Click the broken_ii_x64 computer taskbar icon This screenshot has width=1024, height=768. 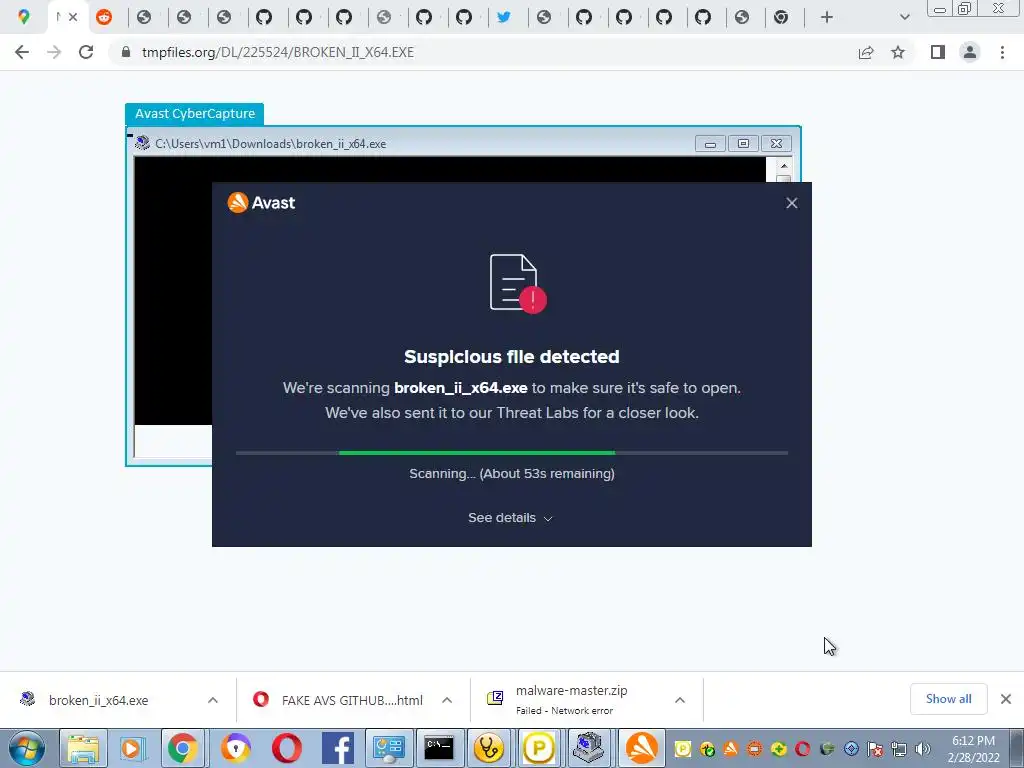[589, 748]
